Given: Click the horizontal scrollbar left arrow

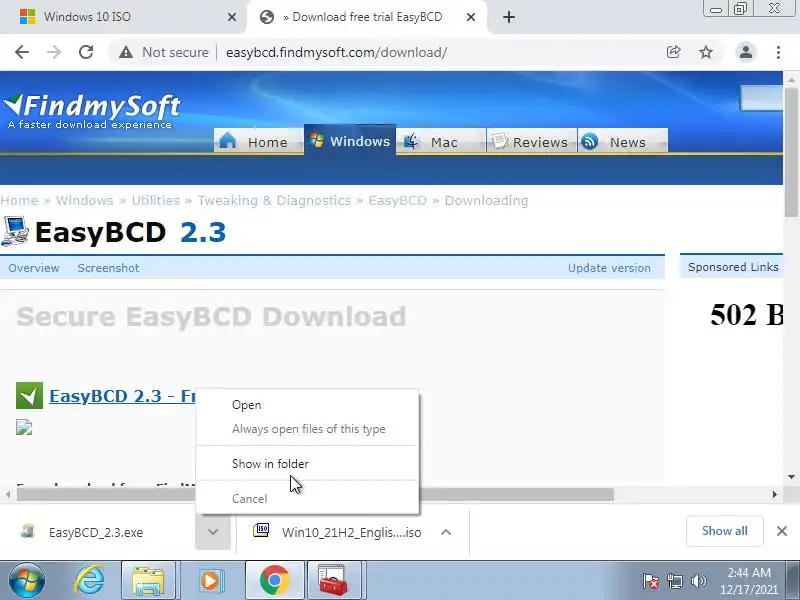Looking at the screenshot, I should [x=8, y=494].
